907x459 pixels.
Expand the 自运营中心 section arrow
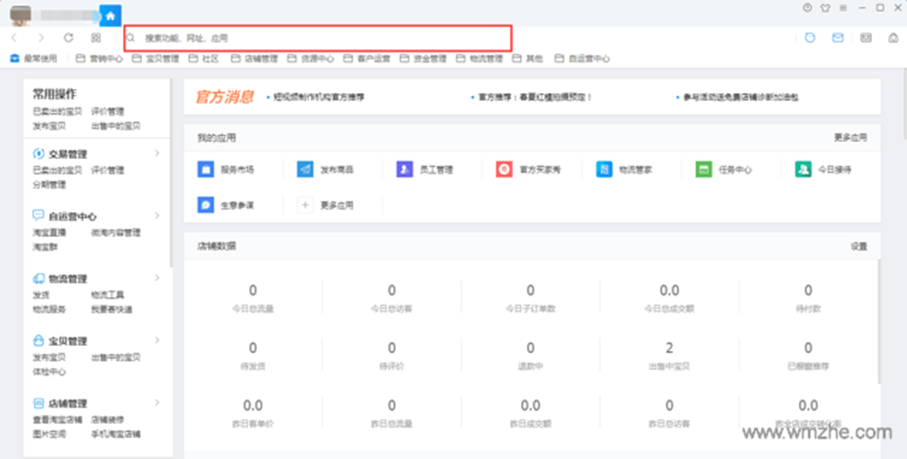[158, 215]
